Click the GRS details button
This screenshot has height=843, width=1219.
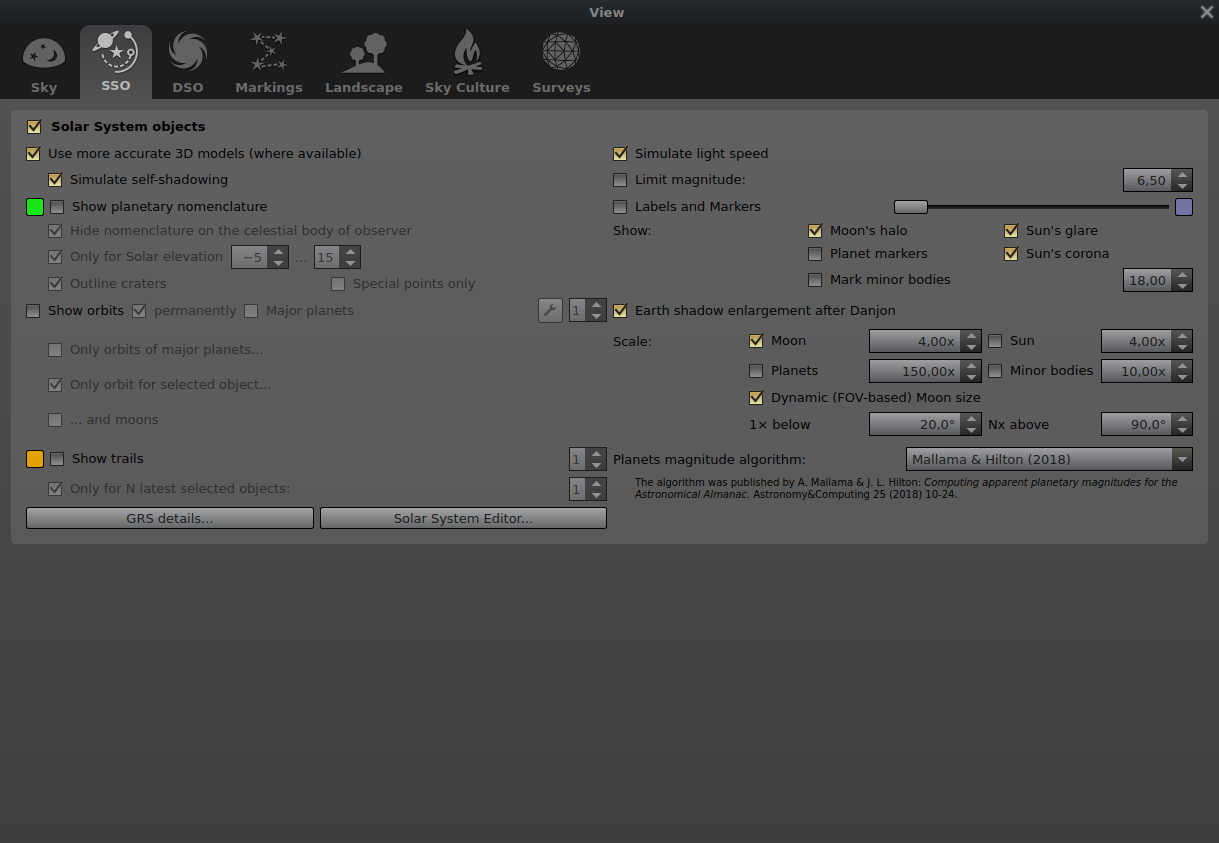pyautogui.click(x=169, y=519)
